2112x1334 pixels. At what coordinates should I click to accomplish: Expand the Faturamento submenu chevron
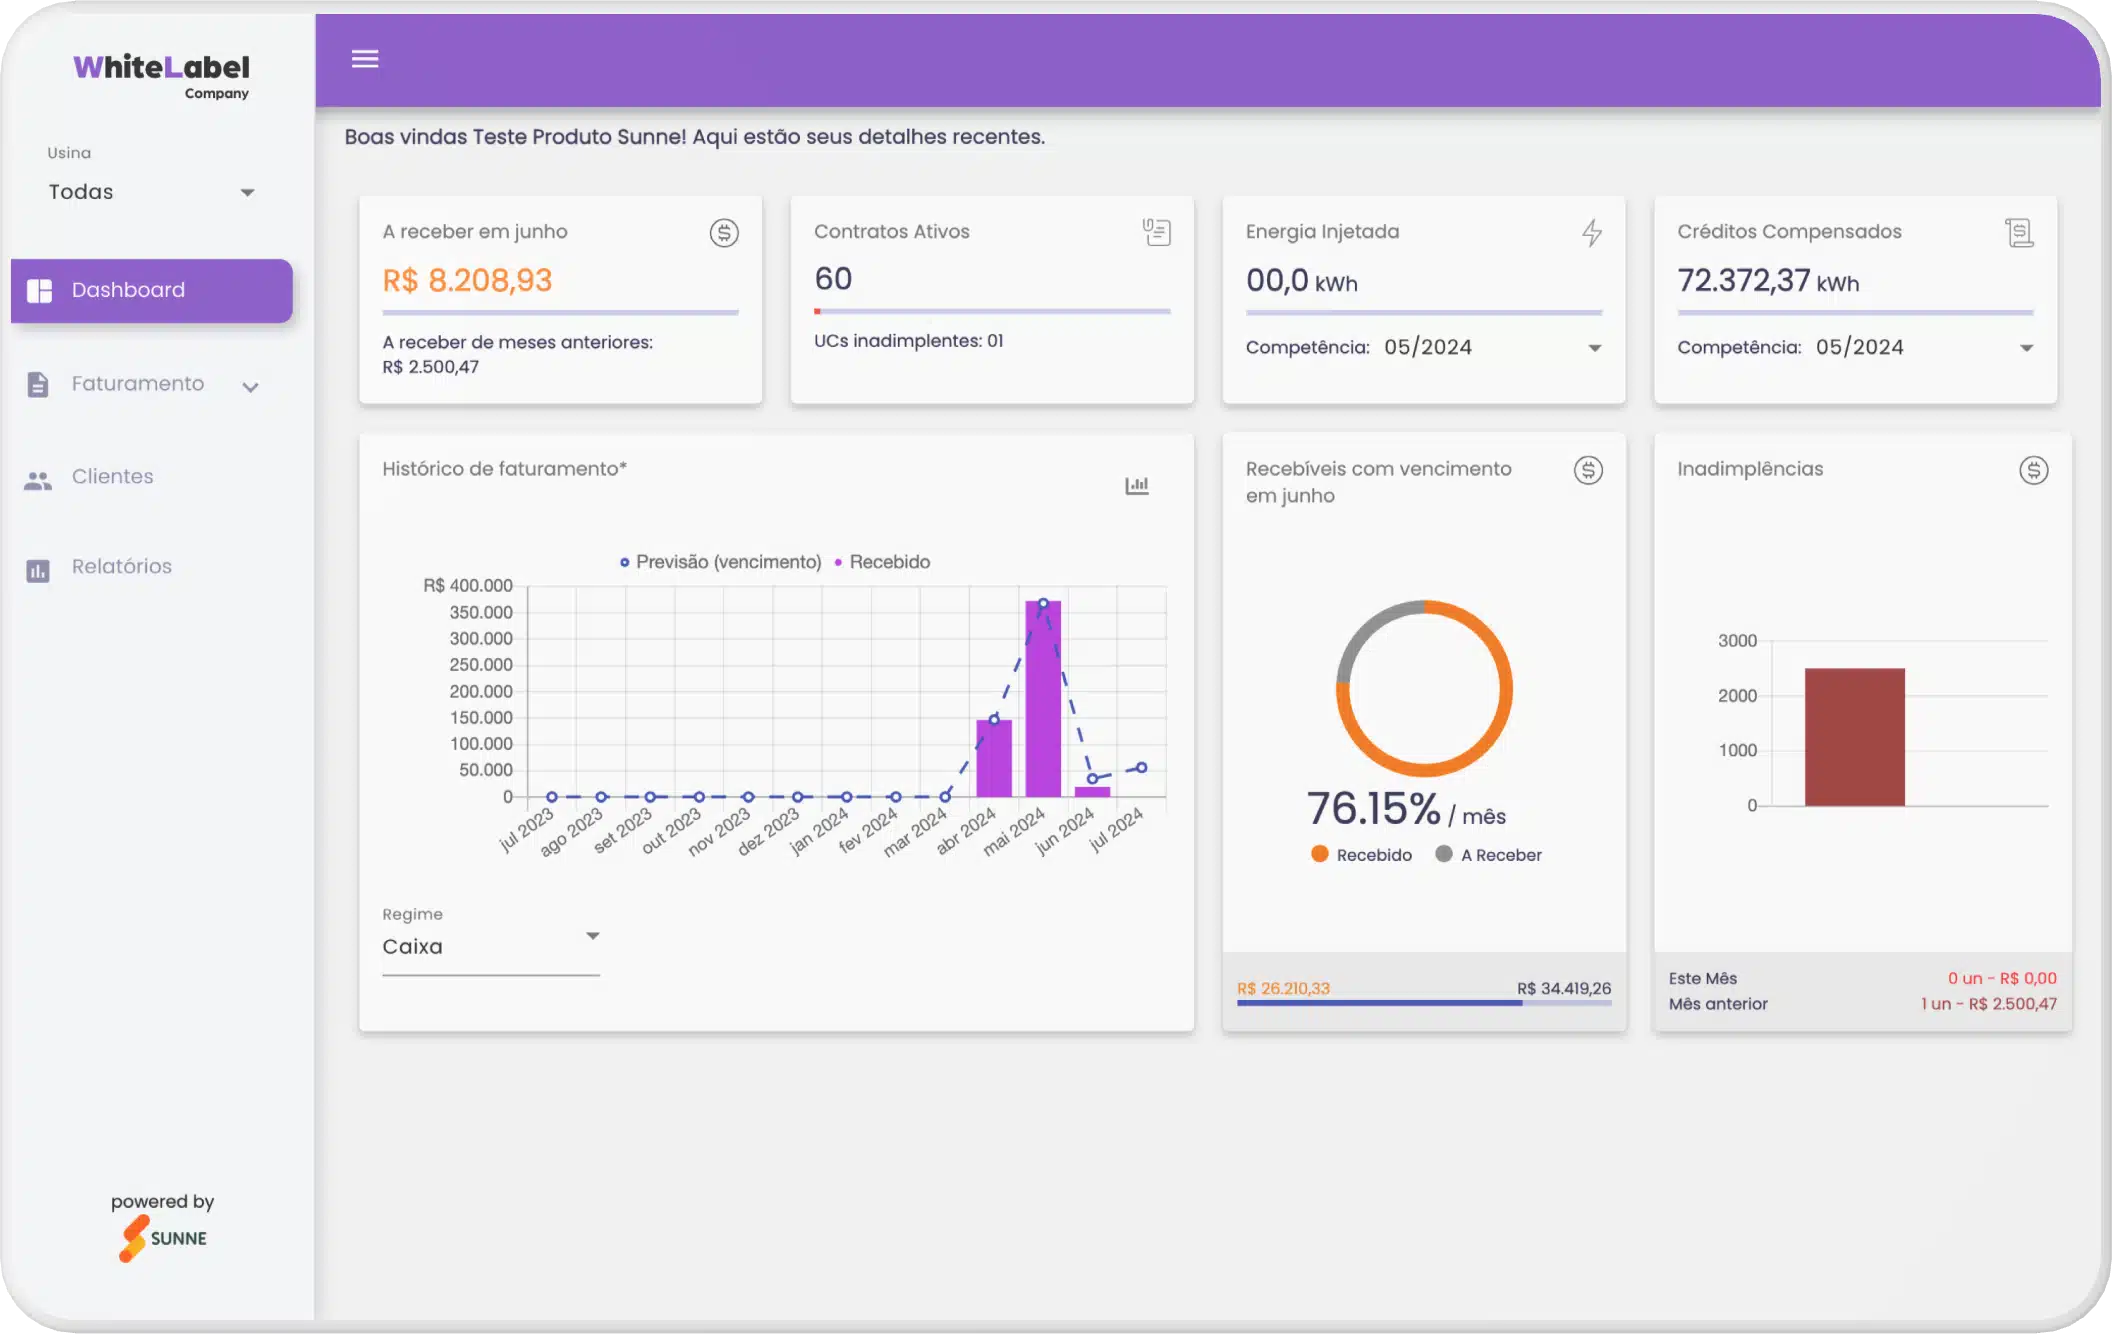pos(250,387)
